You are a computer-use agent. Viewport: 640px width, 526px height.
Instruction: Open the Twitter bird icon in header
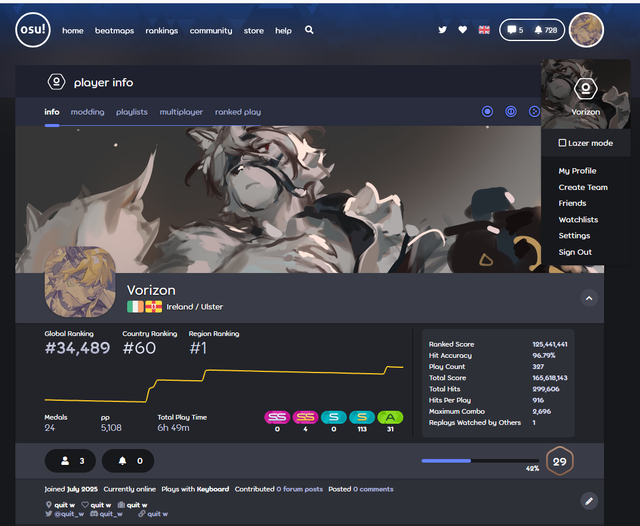point(442,30)
